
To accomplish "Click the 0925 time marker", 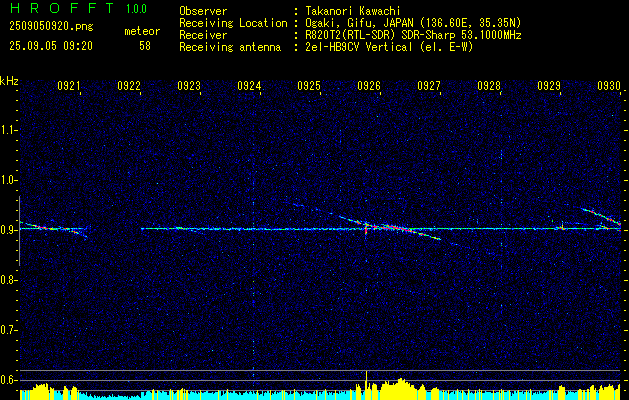I will pos(309,85).
